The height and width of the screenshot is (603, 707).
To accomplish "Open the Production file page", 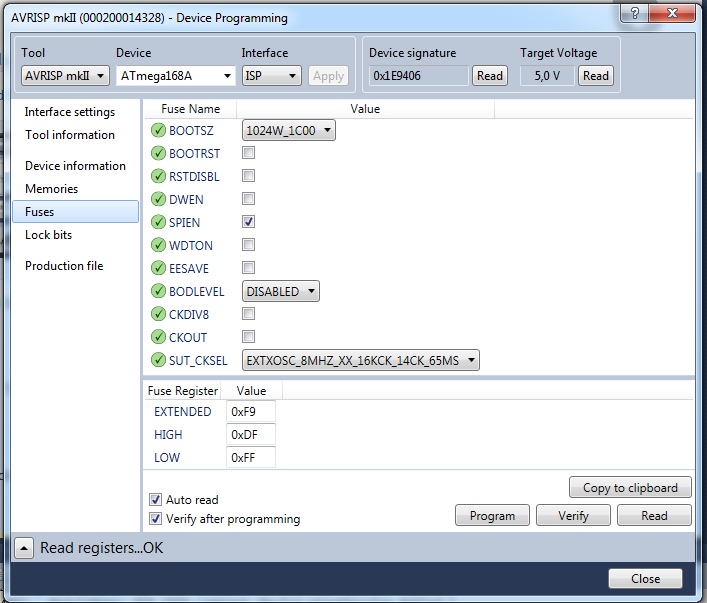I will 64,266.
